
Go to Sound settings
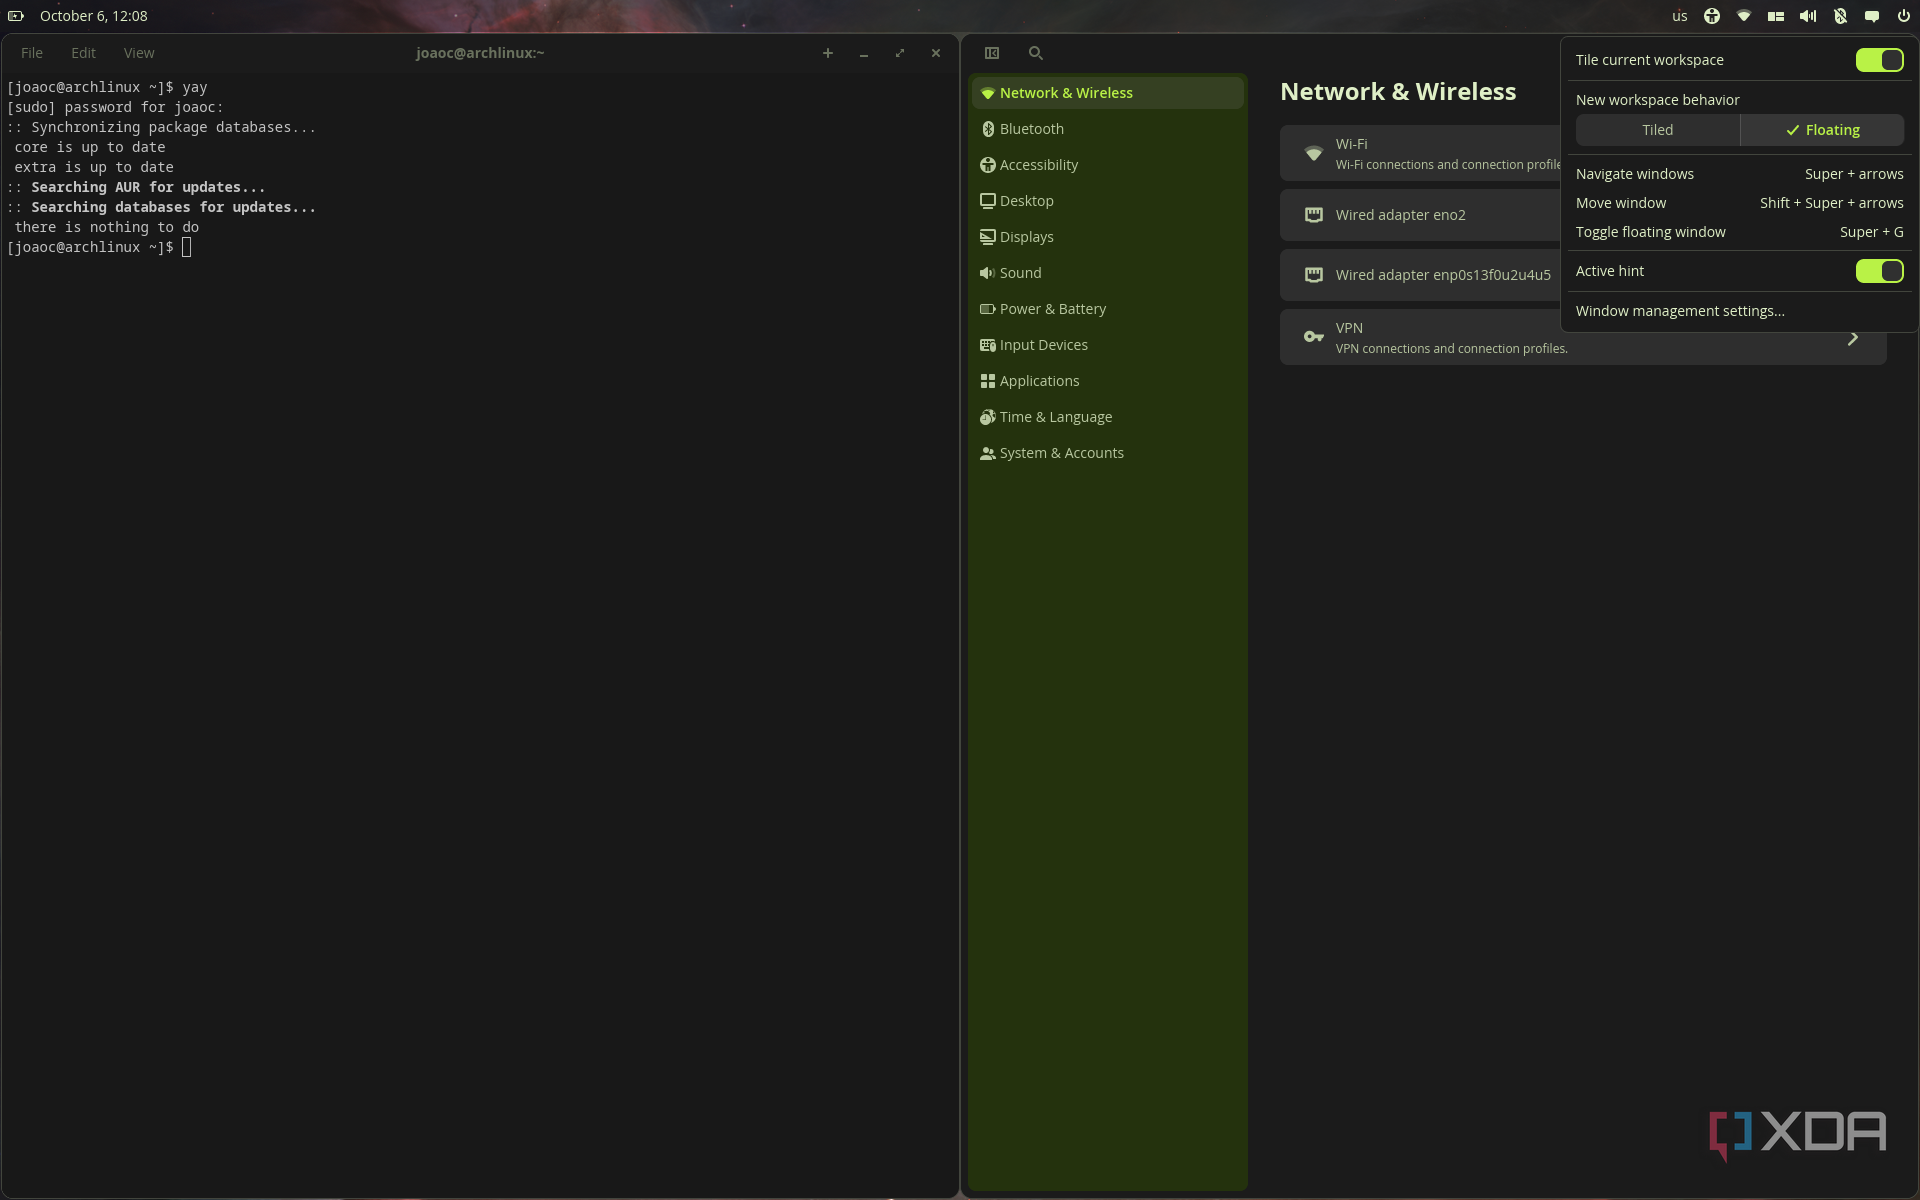(1107, 273)
